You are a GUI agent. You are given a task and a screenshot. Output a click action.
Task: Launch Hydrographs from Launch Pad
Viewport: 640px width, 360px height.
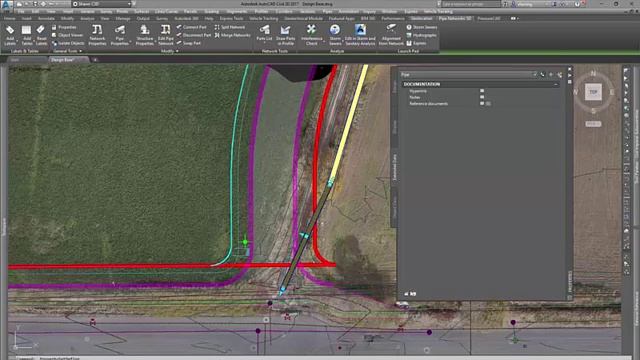click(x=422, y=35)
